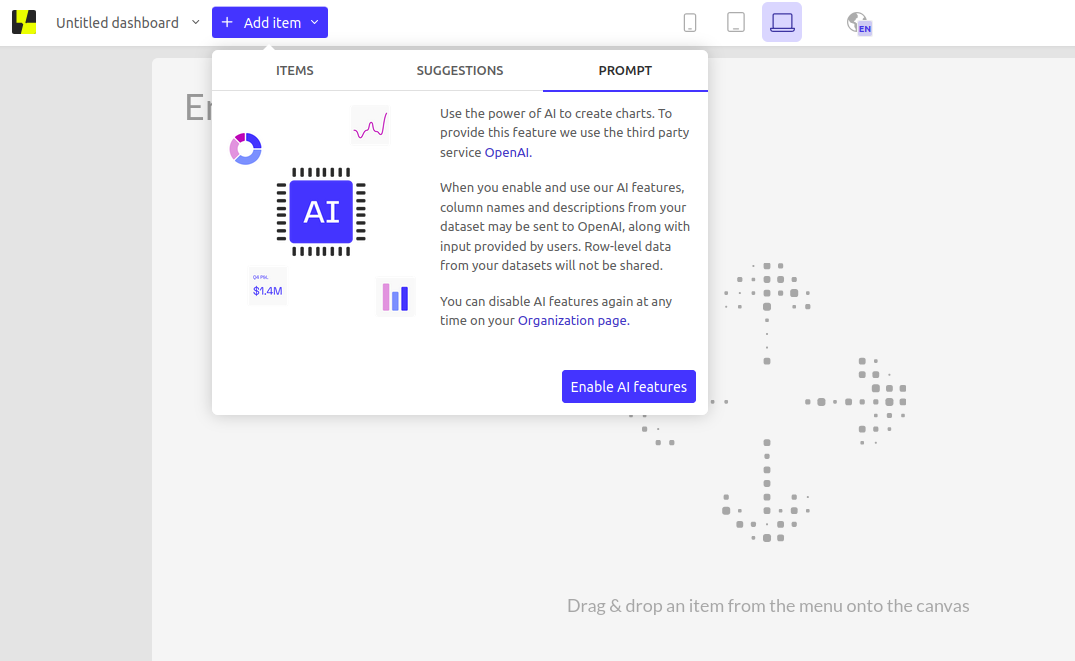Click the Luzmo logo icon
Viewport: 1075px width, 661px height.
click(24, 22)
